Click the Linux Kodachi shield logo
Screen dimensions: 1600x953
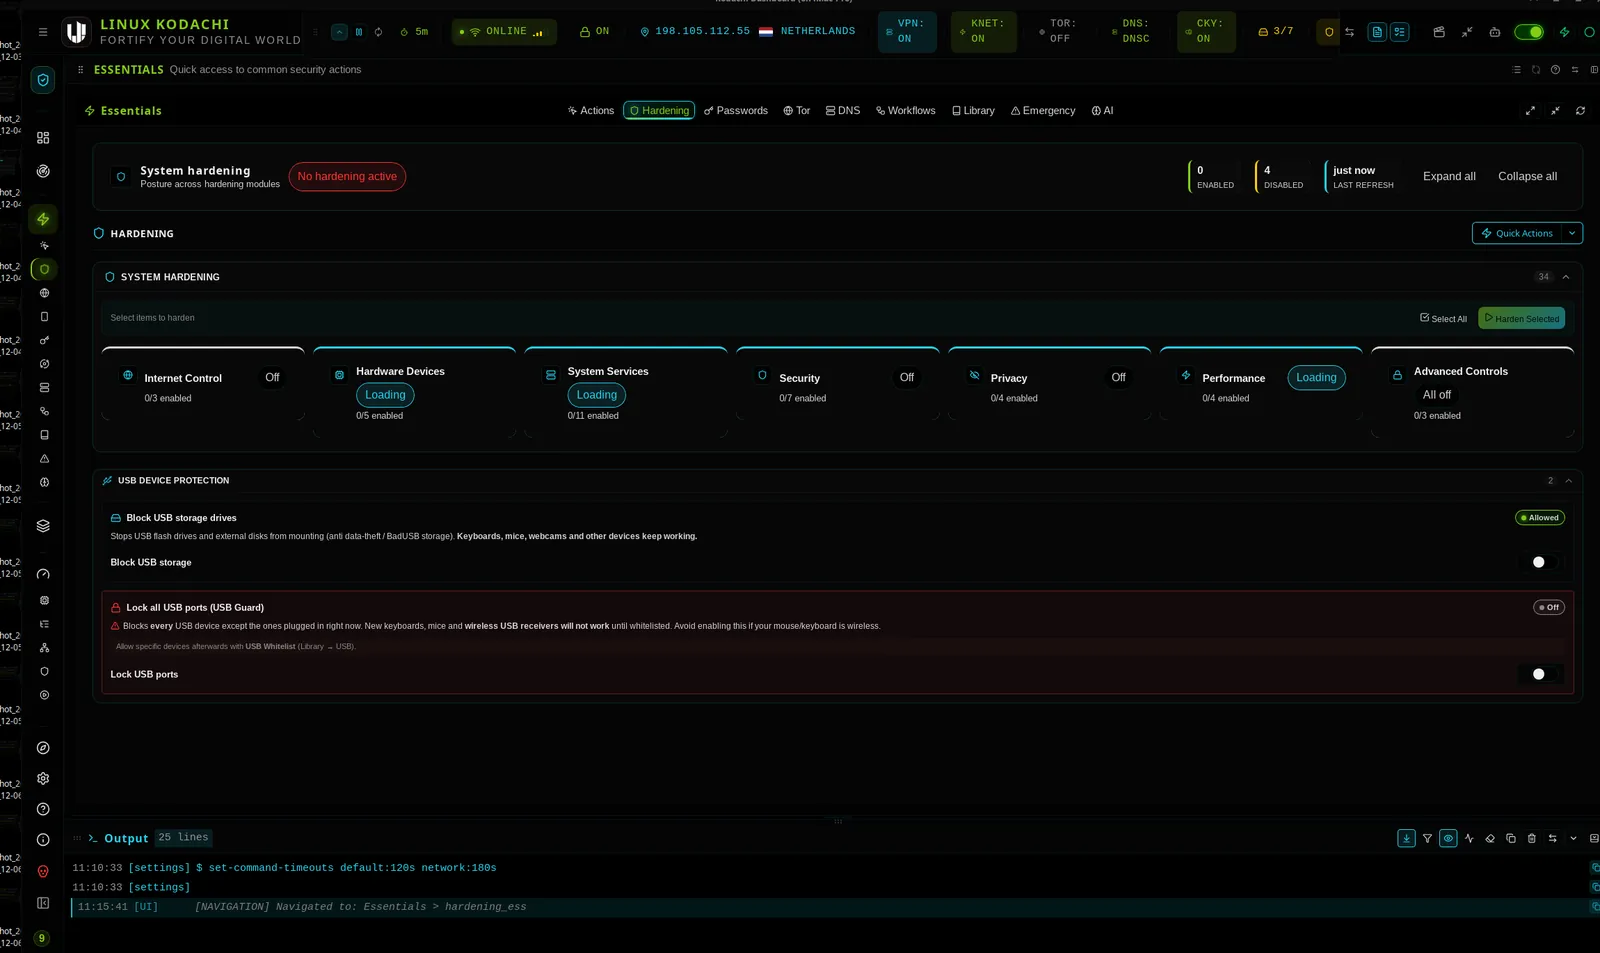[x=76, y=32]
